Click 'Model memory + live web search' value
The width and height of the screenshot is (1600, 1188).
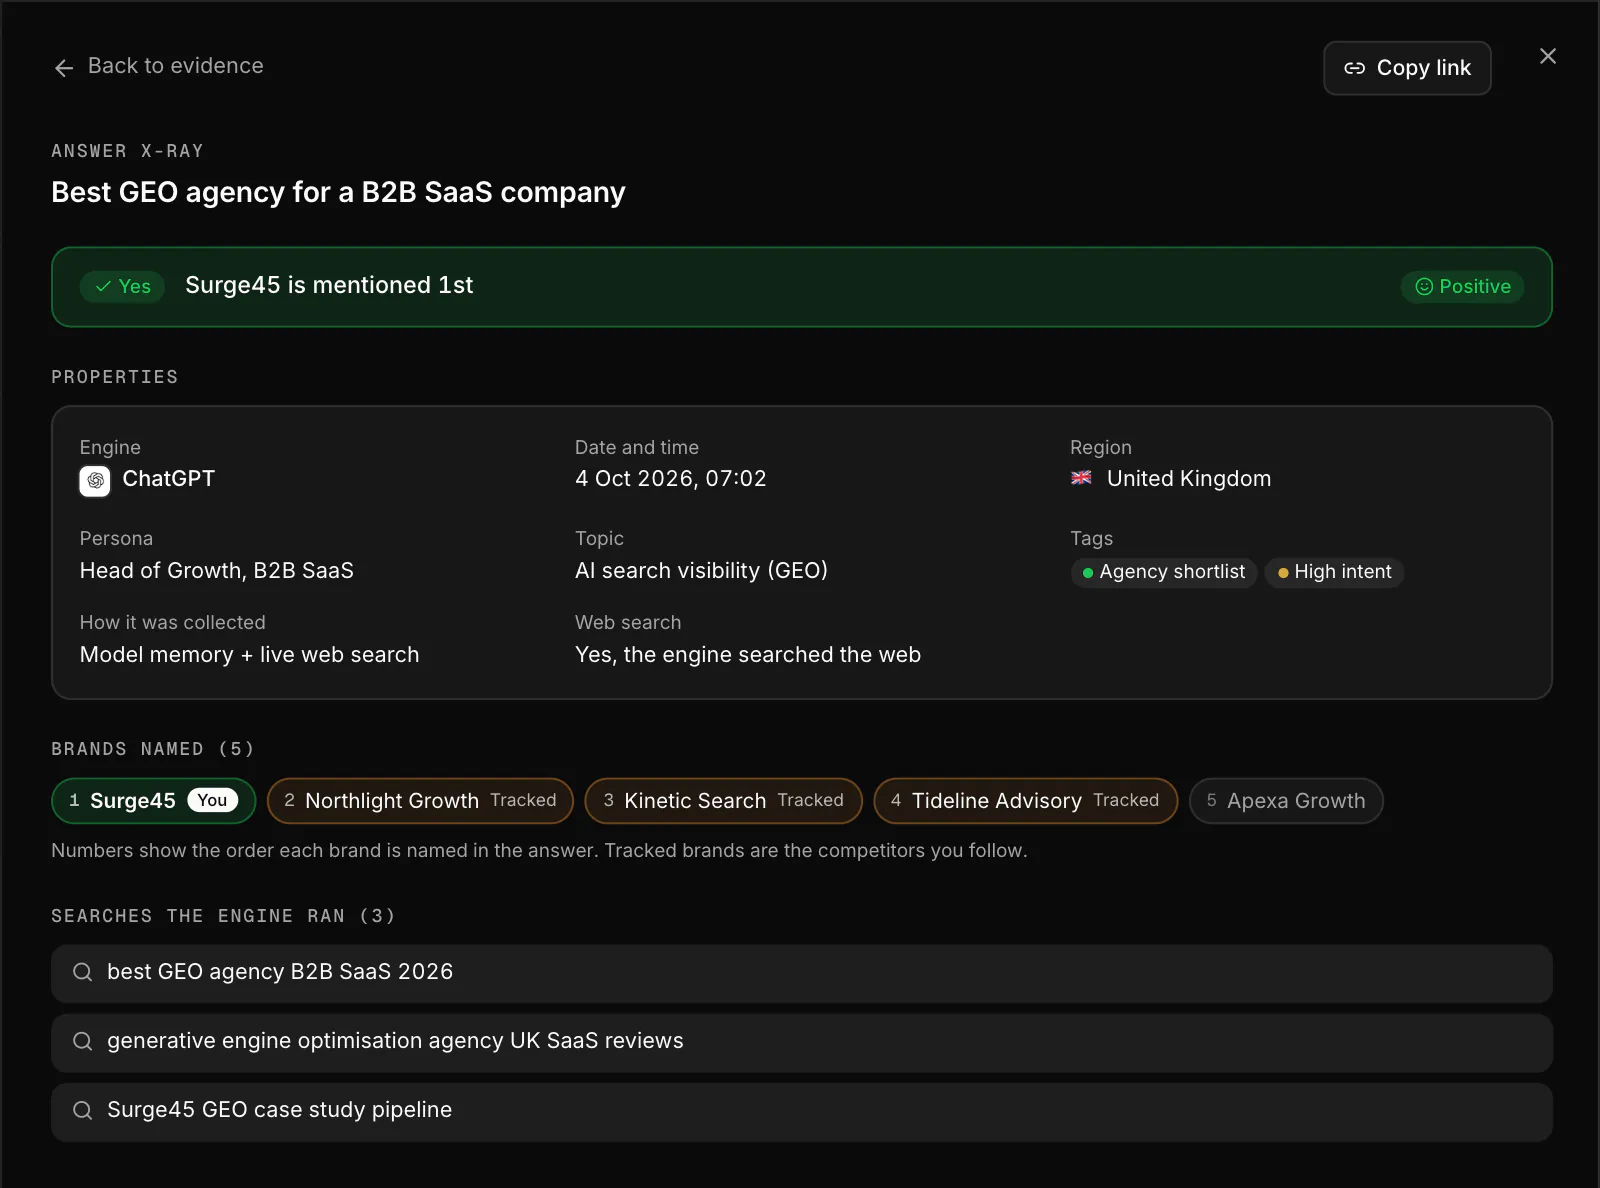click(x=250, y=655)
